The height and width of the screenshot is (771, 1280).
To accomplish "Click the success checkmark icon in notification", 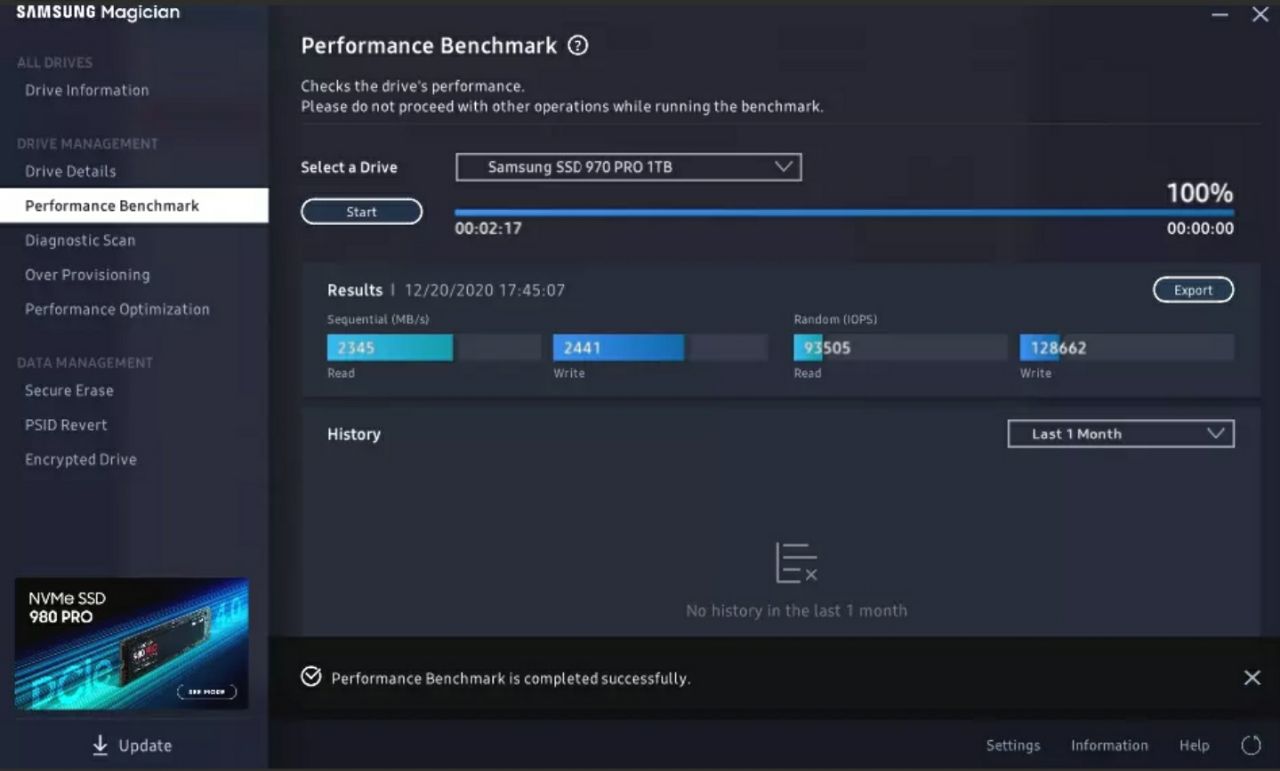I will coord(311,677).
